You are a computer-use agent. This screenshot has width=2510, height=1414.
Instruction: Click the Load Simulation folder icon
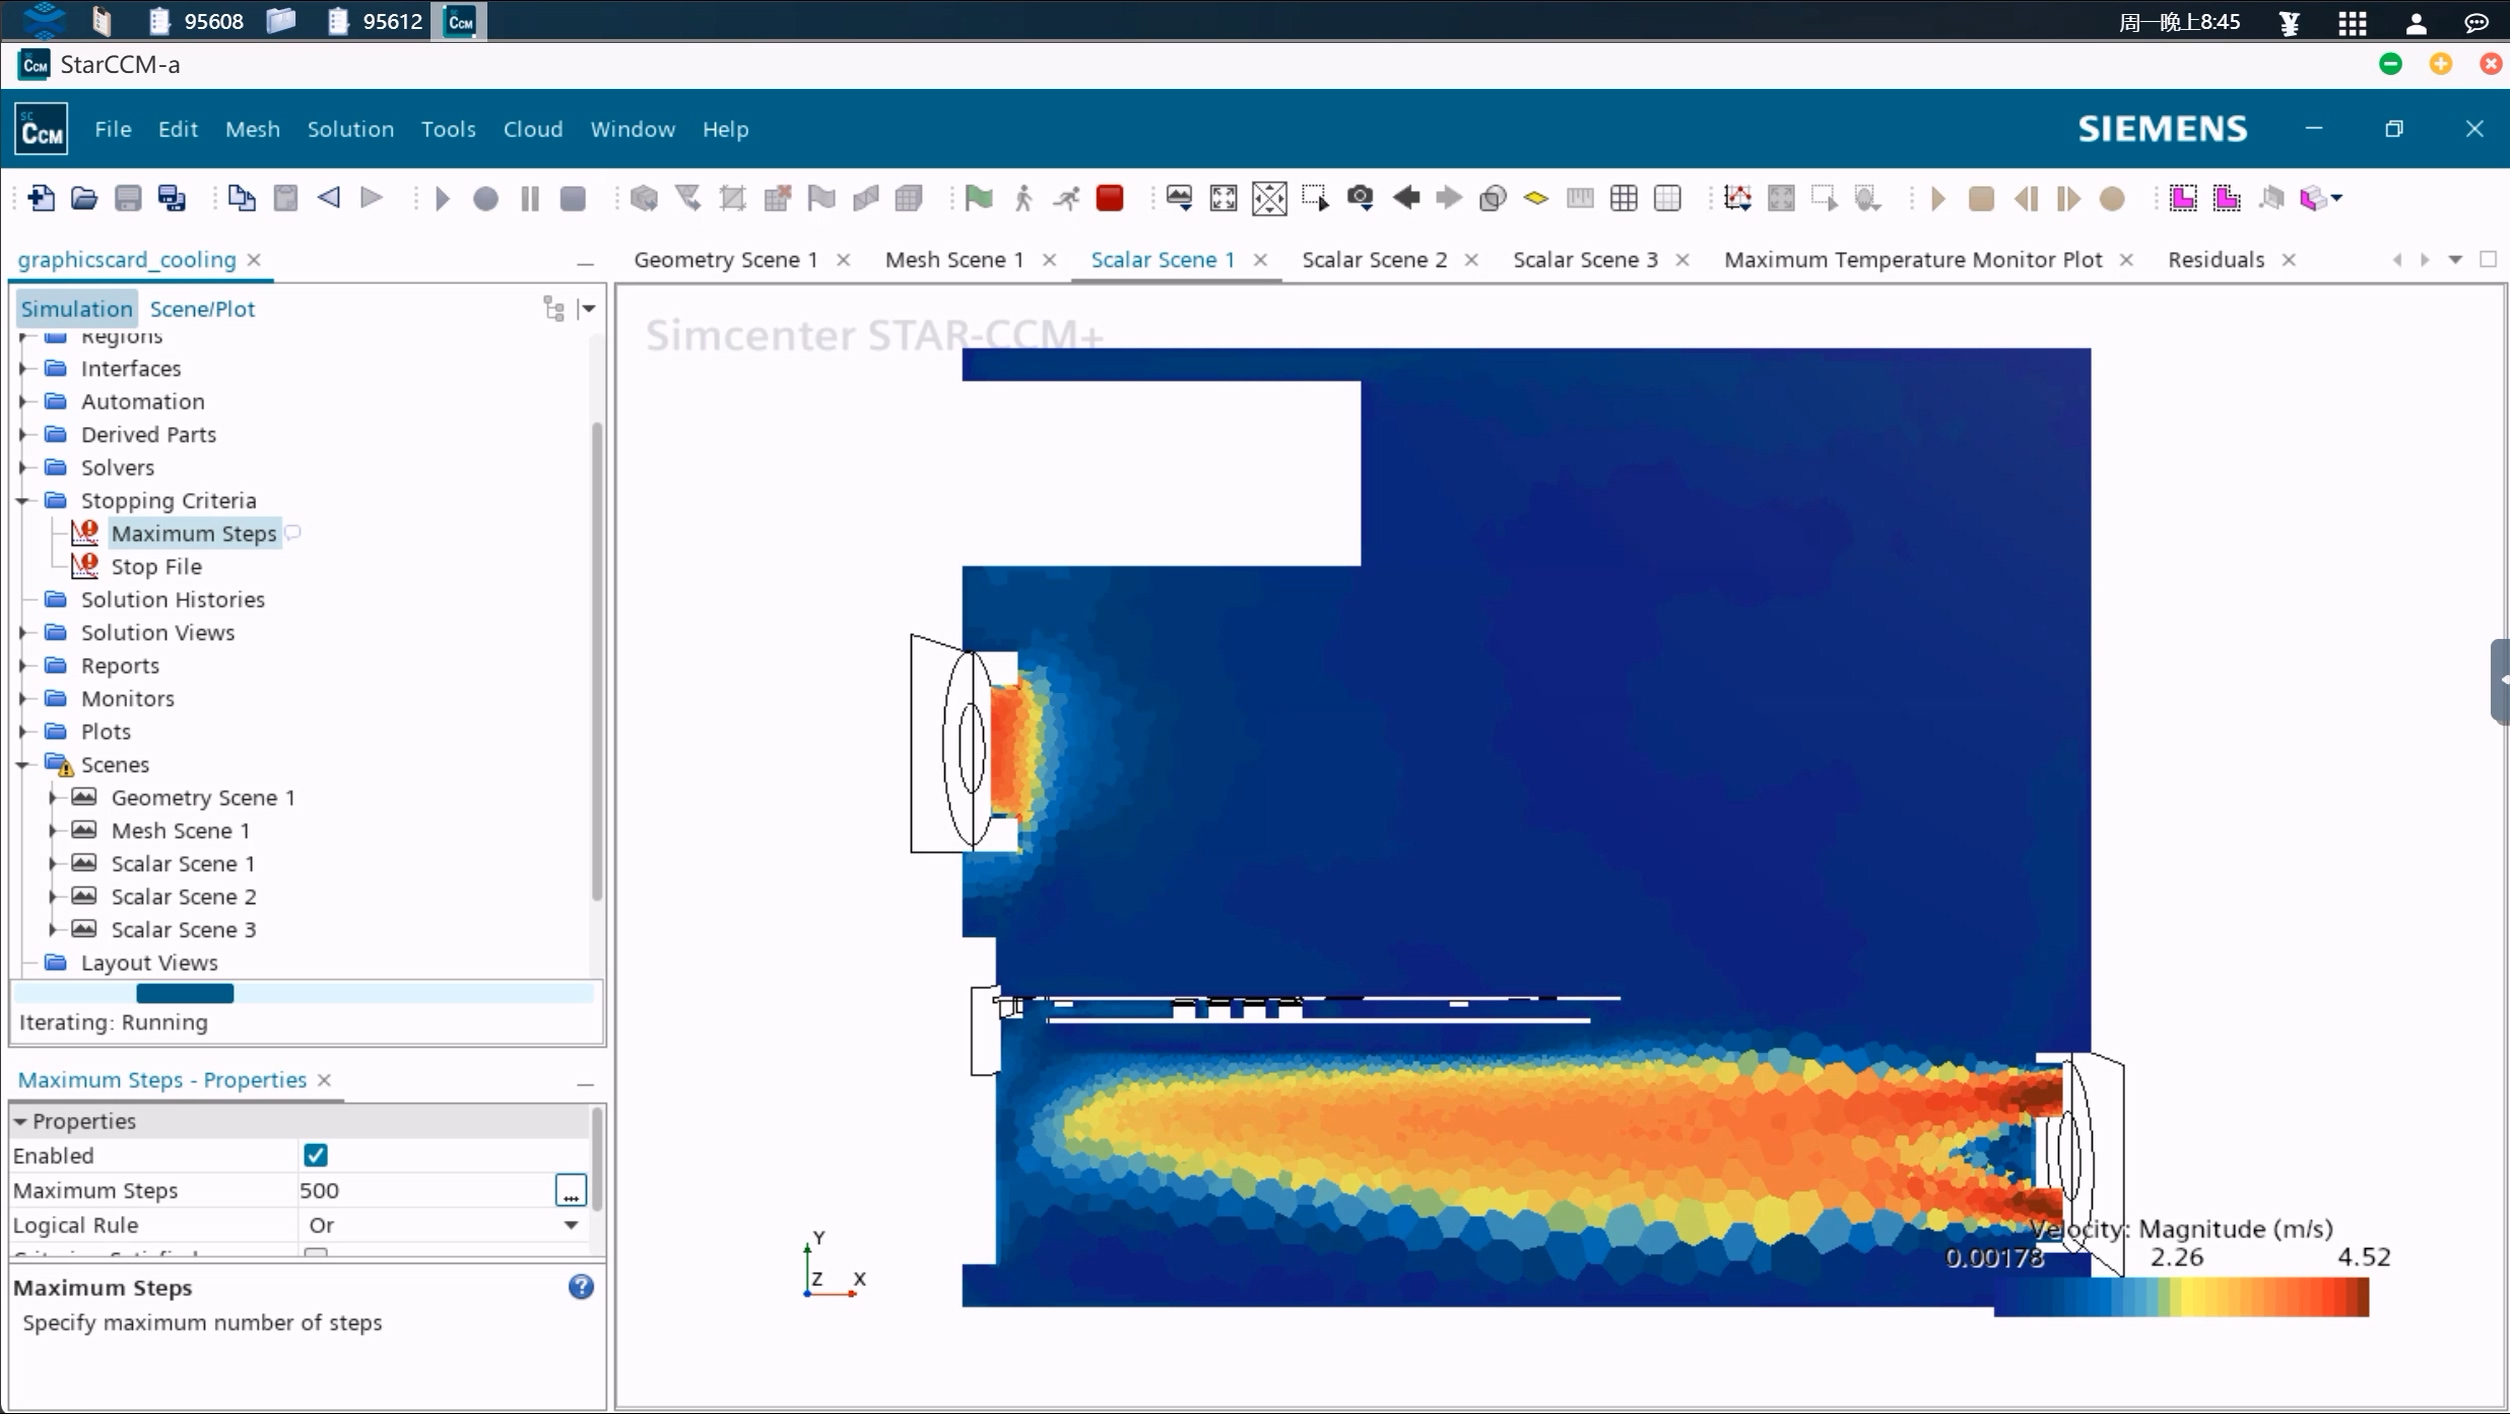point(84,198)
